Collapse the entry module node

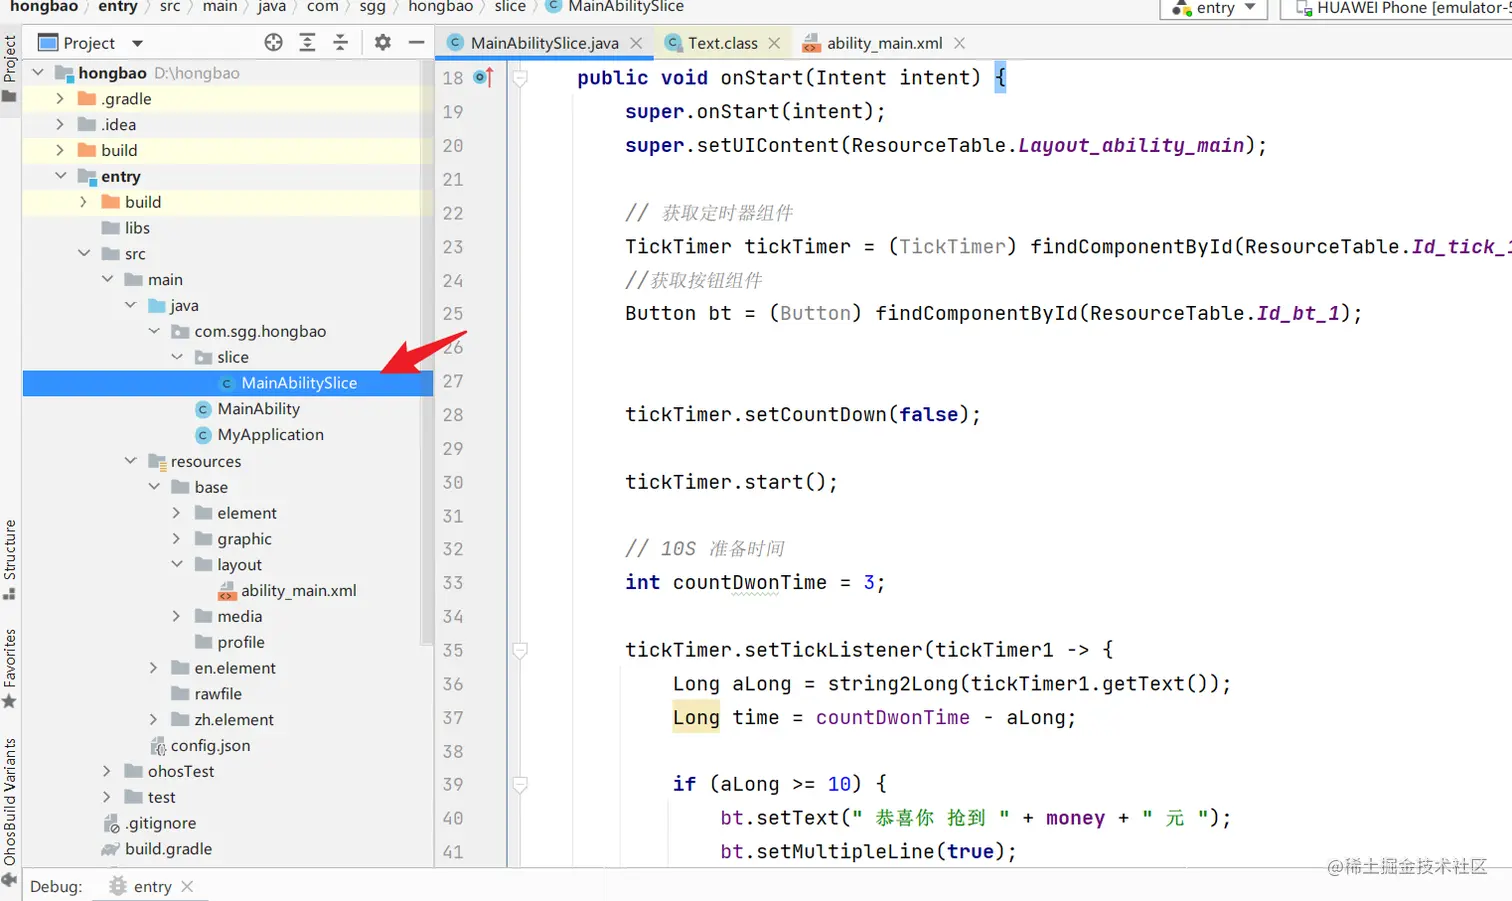60,176
